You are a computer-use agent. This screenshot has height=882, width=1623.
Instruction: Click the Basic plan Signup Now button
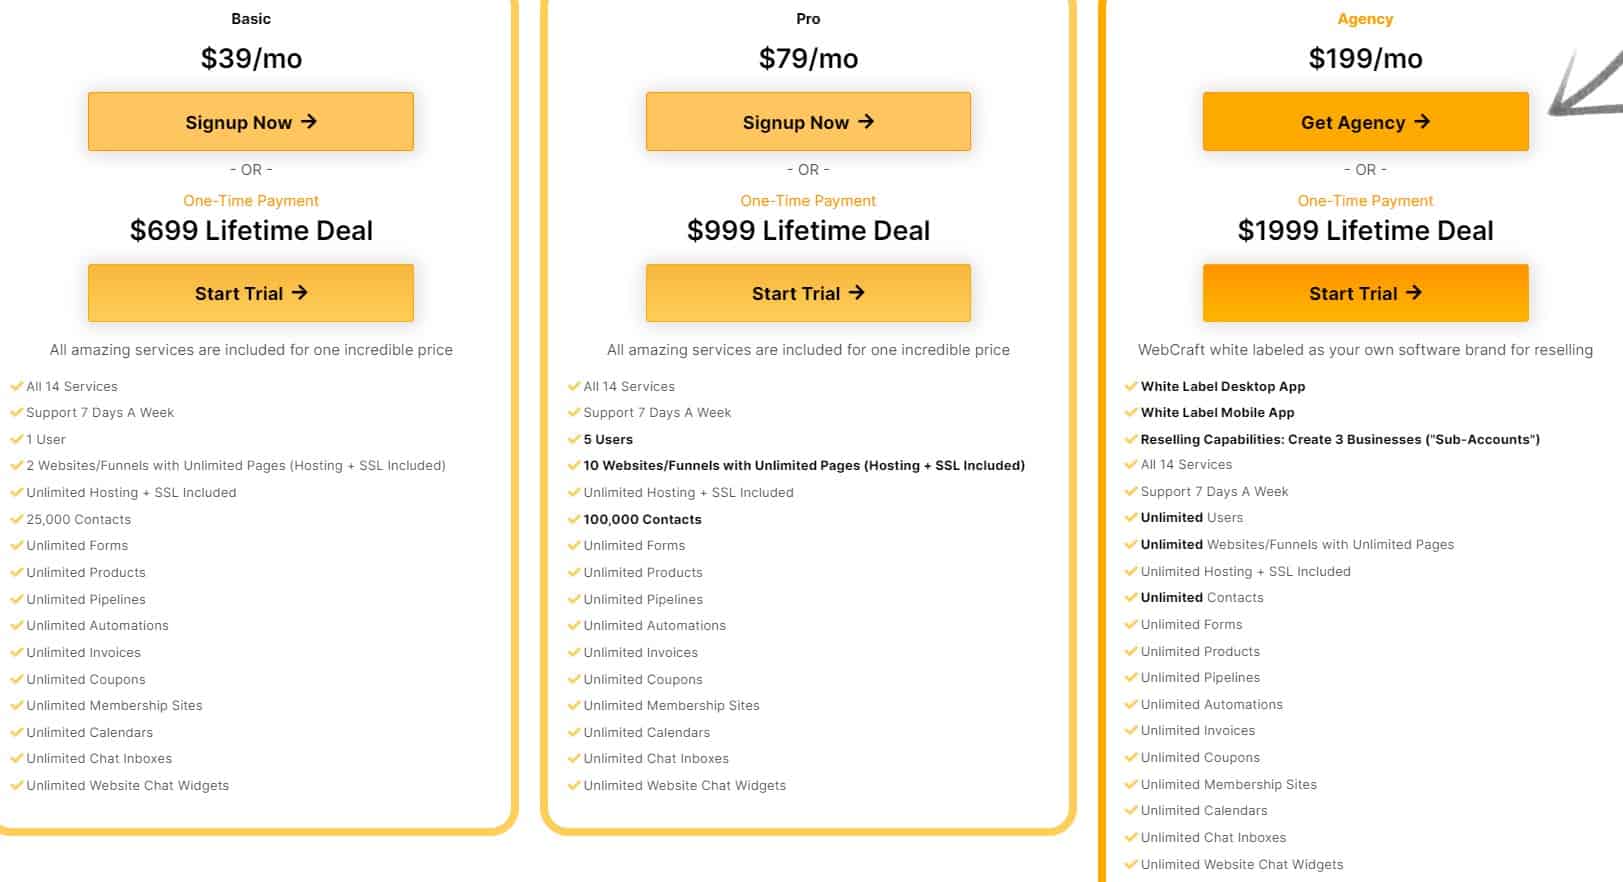tap(250, 122)
